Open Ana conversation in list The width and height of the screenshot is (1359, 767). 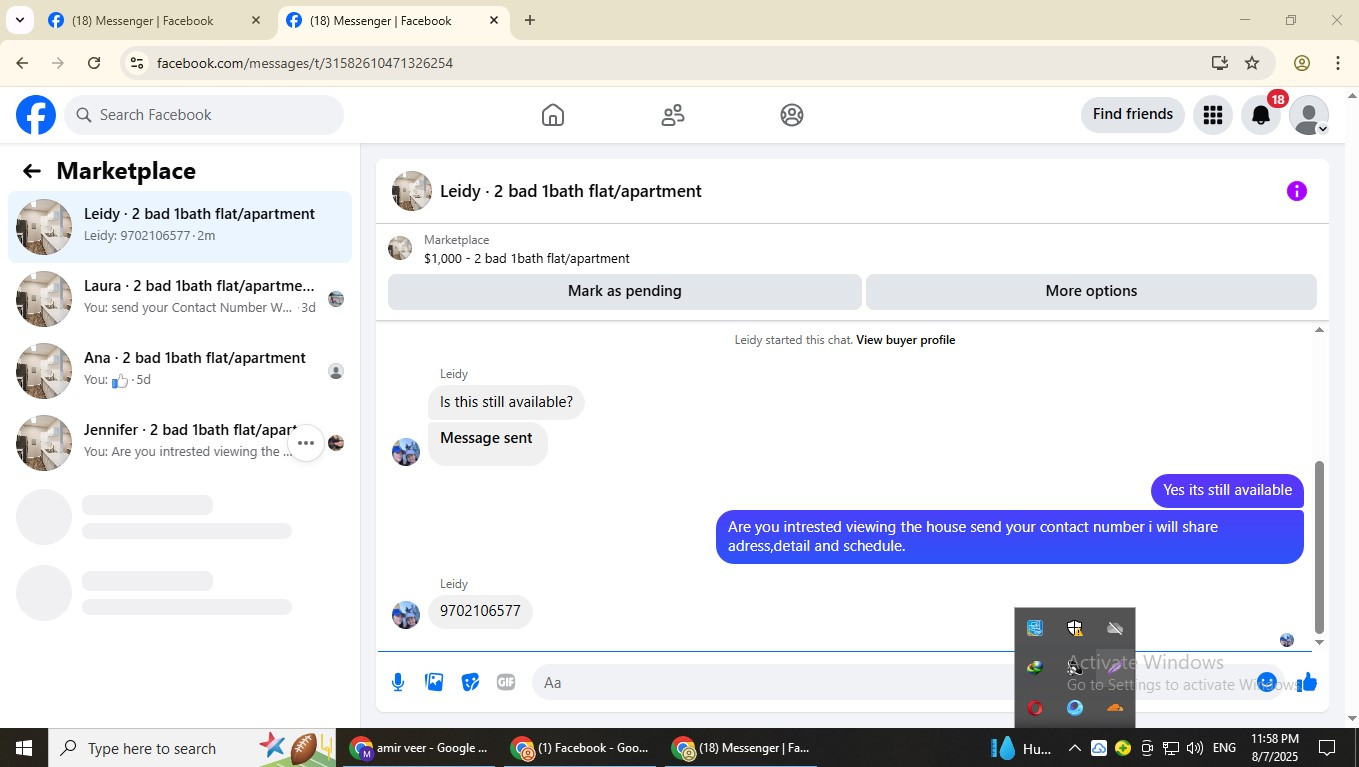pyautogui.click(x=180, y=371)
